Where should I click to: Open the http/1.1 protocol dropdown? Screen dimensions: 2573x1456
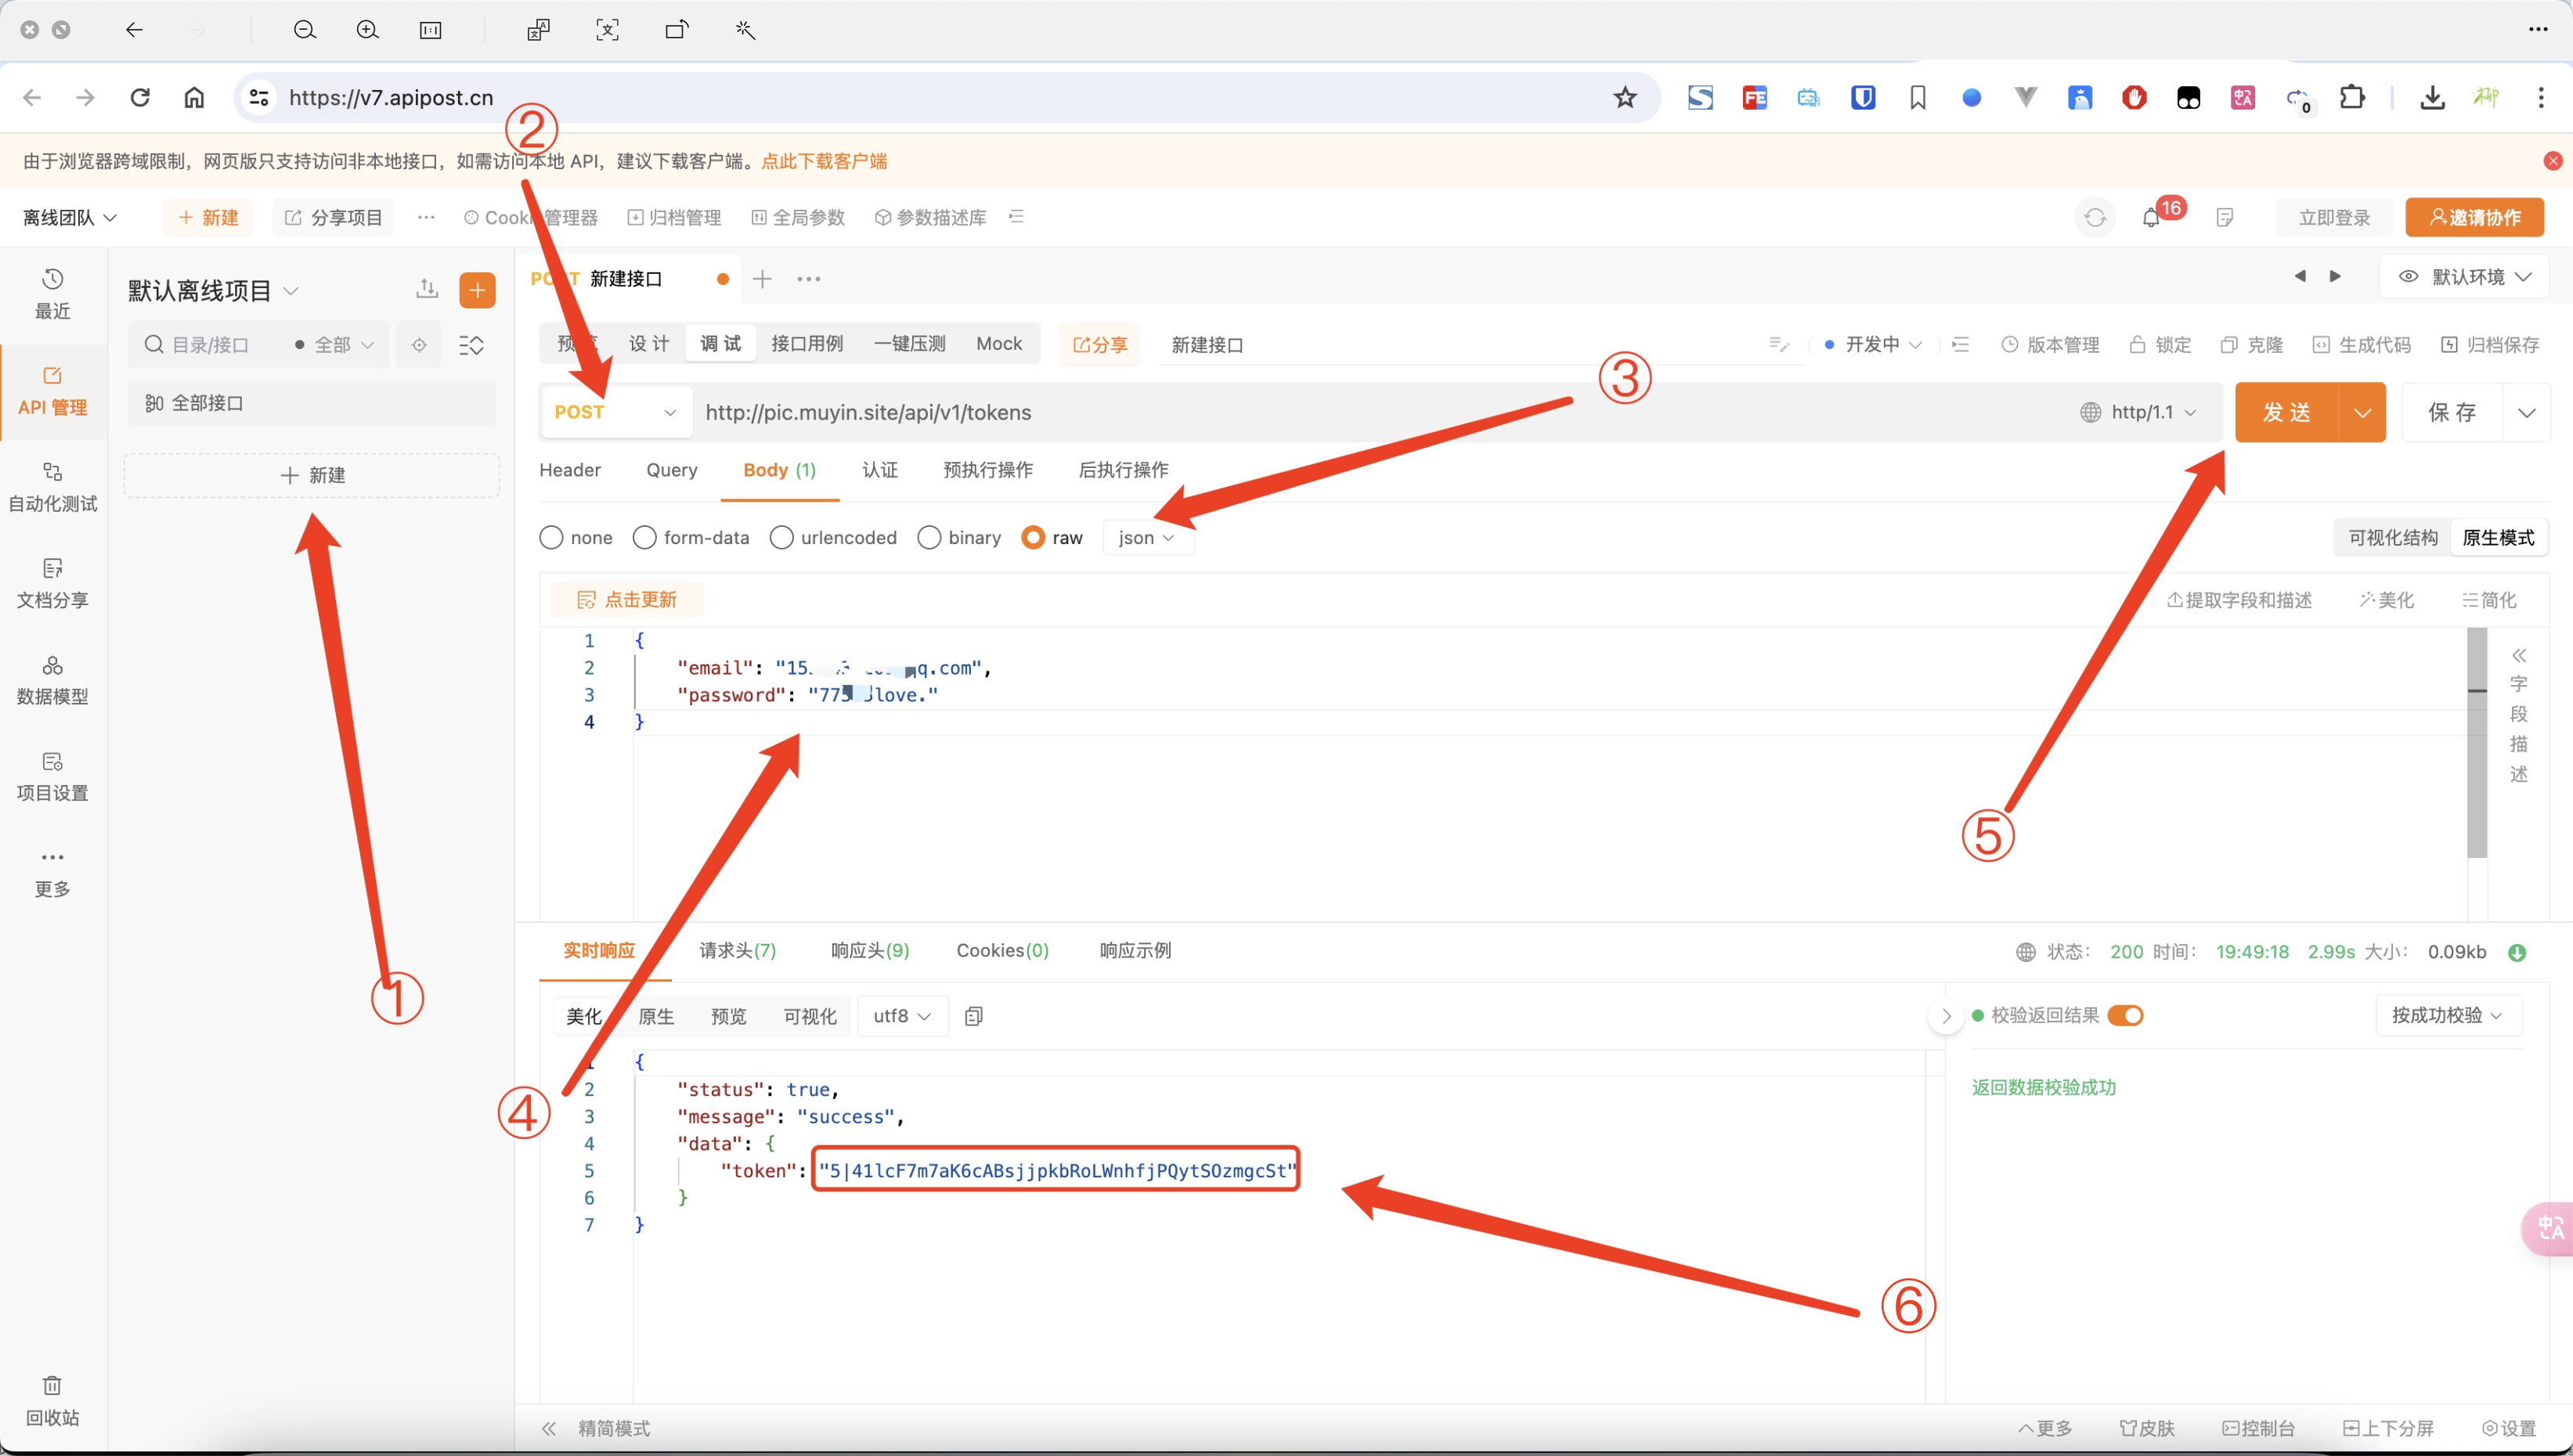click(x=2139, y=412)
